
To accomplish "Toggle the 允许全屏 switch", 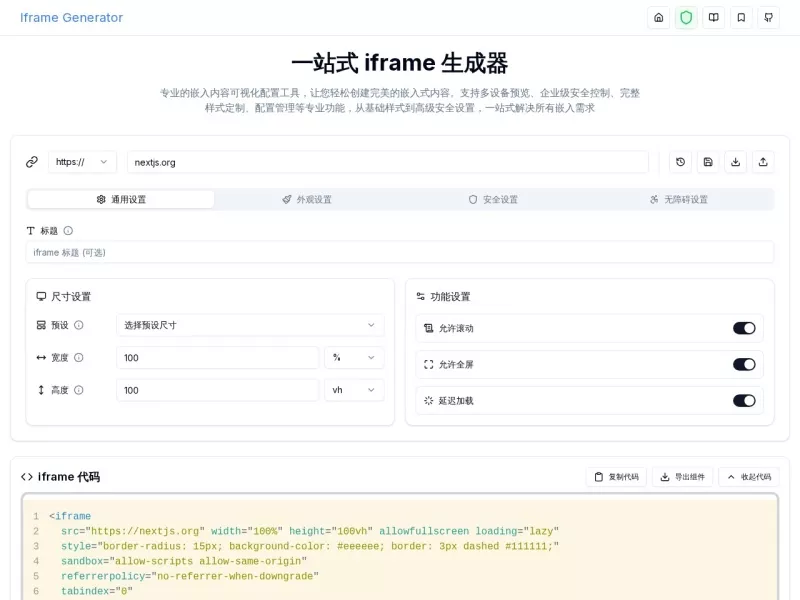I will pyautogui.click(x=744, y=364).
